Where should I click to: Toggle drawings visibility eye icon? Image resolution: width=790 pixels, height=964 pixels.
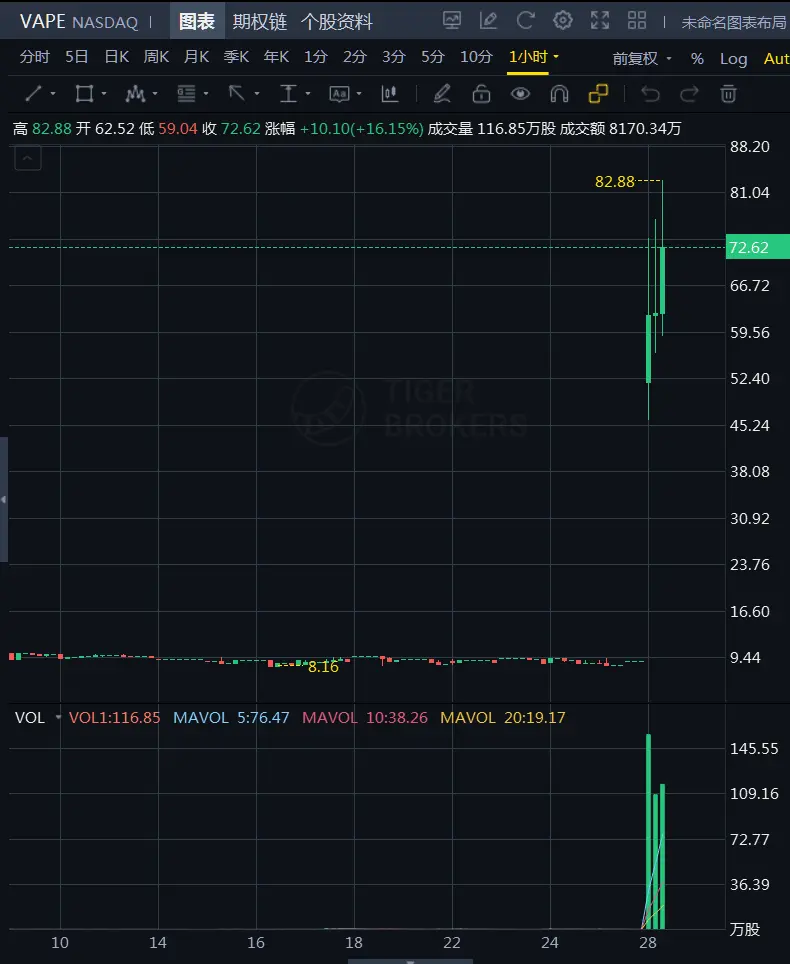point(520,93)
